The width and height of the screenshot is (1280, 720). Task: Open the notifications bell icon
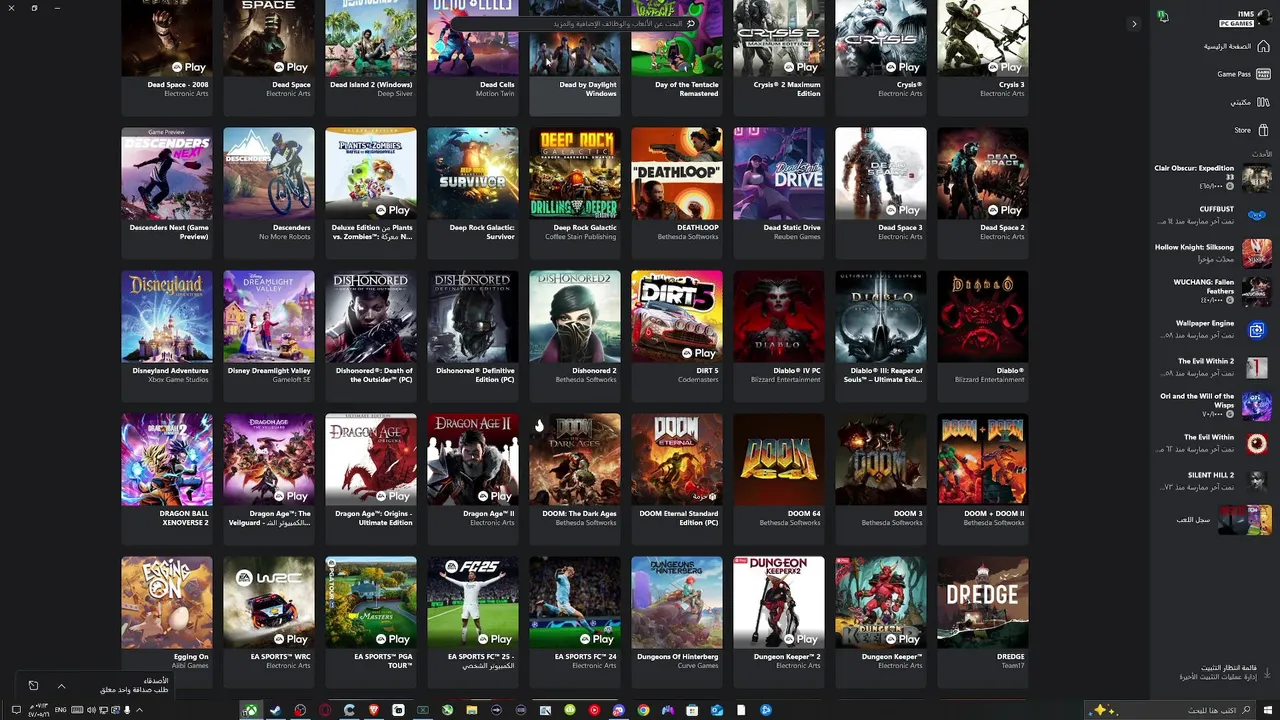click(x=1163, y=17)
